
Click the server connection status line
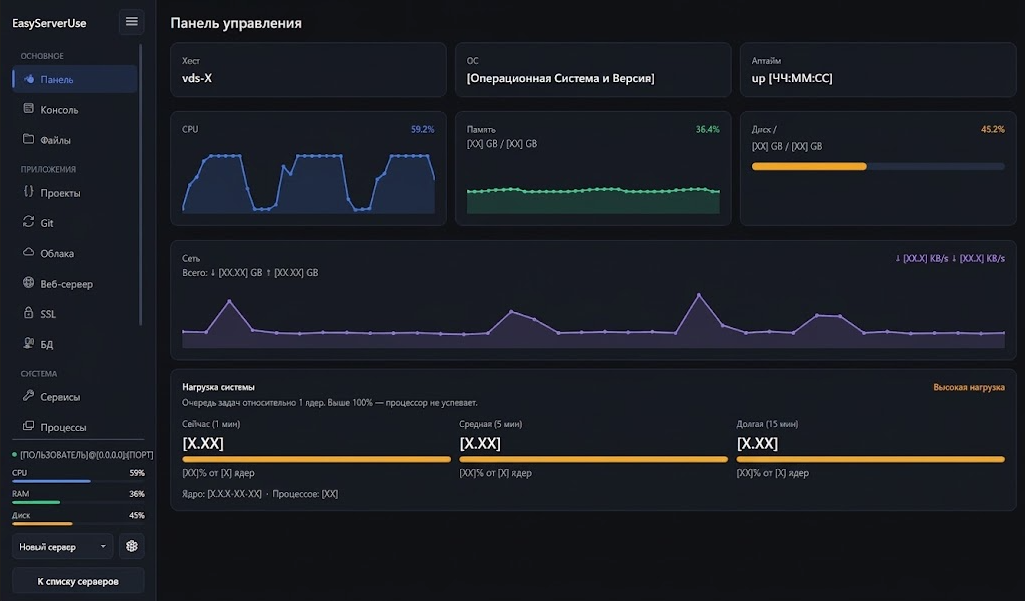[83, 455]
